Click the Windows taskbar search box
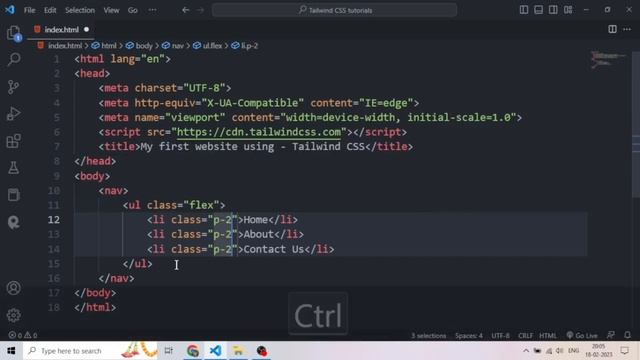The height and width of the screenshot is (360, 640). 90,351
